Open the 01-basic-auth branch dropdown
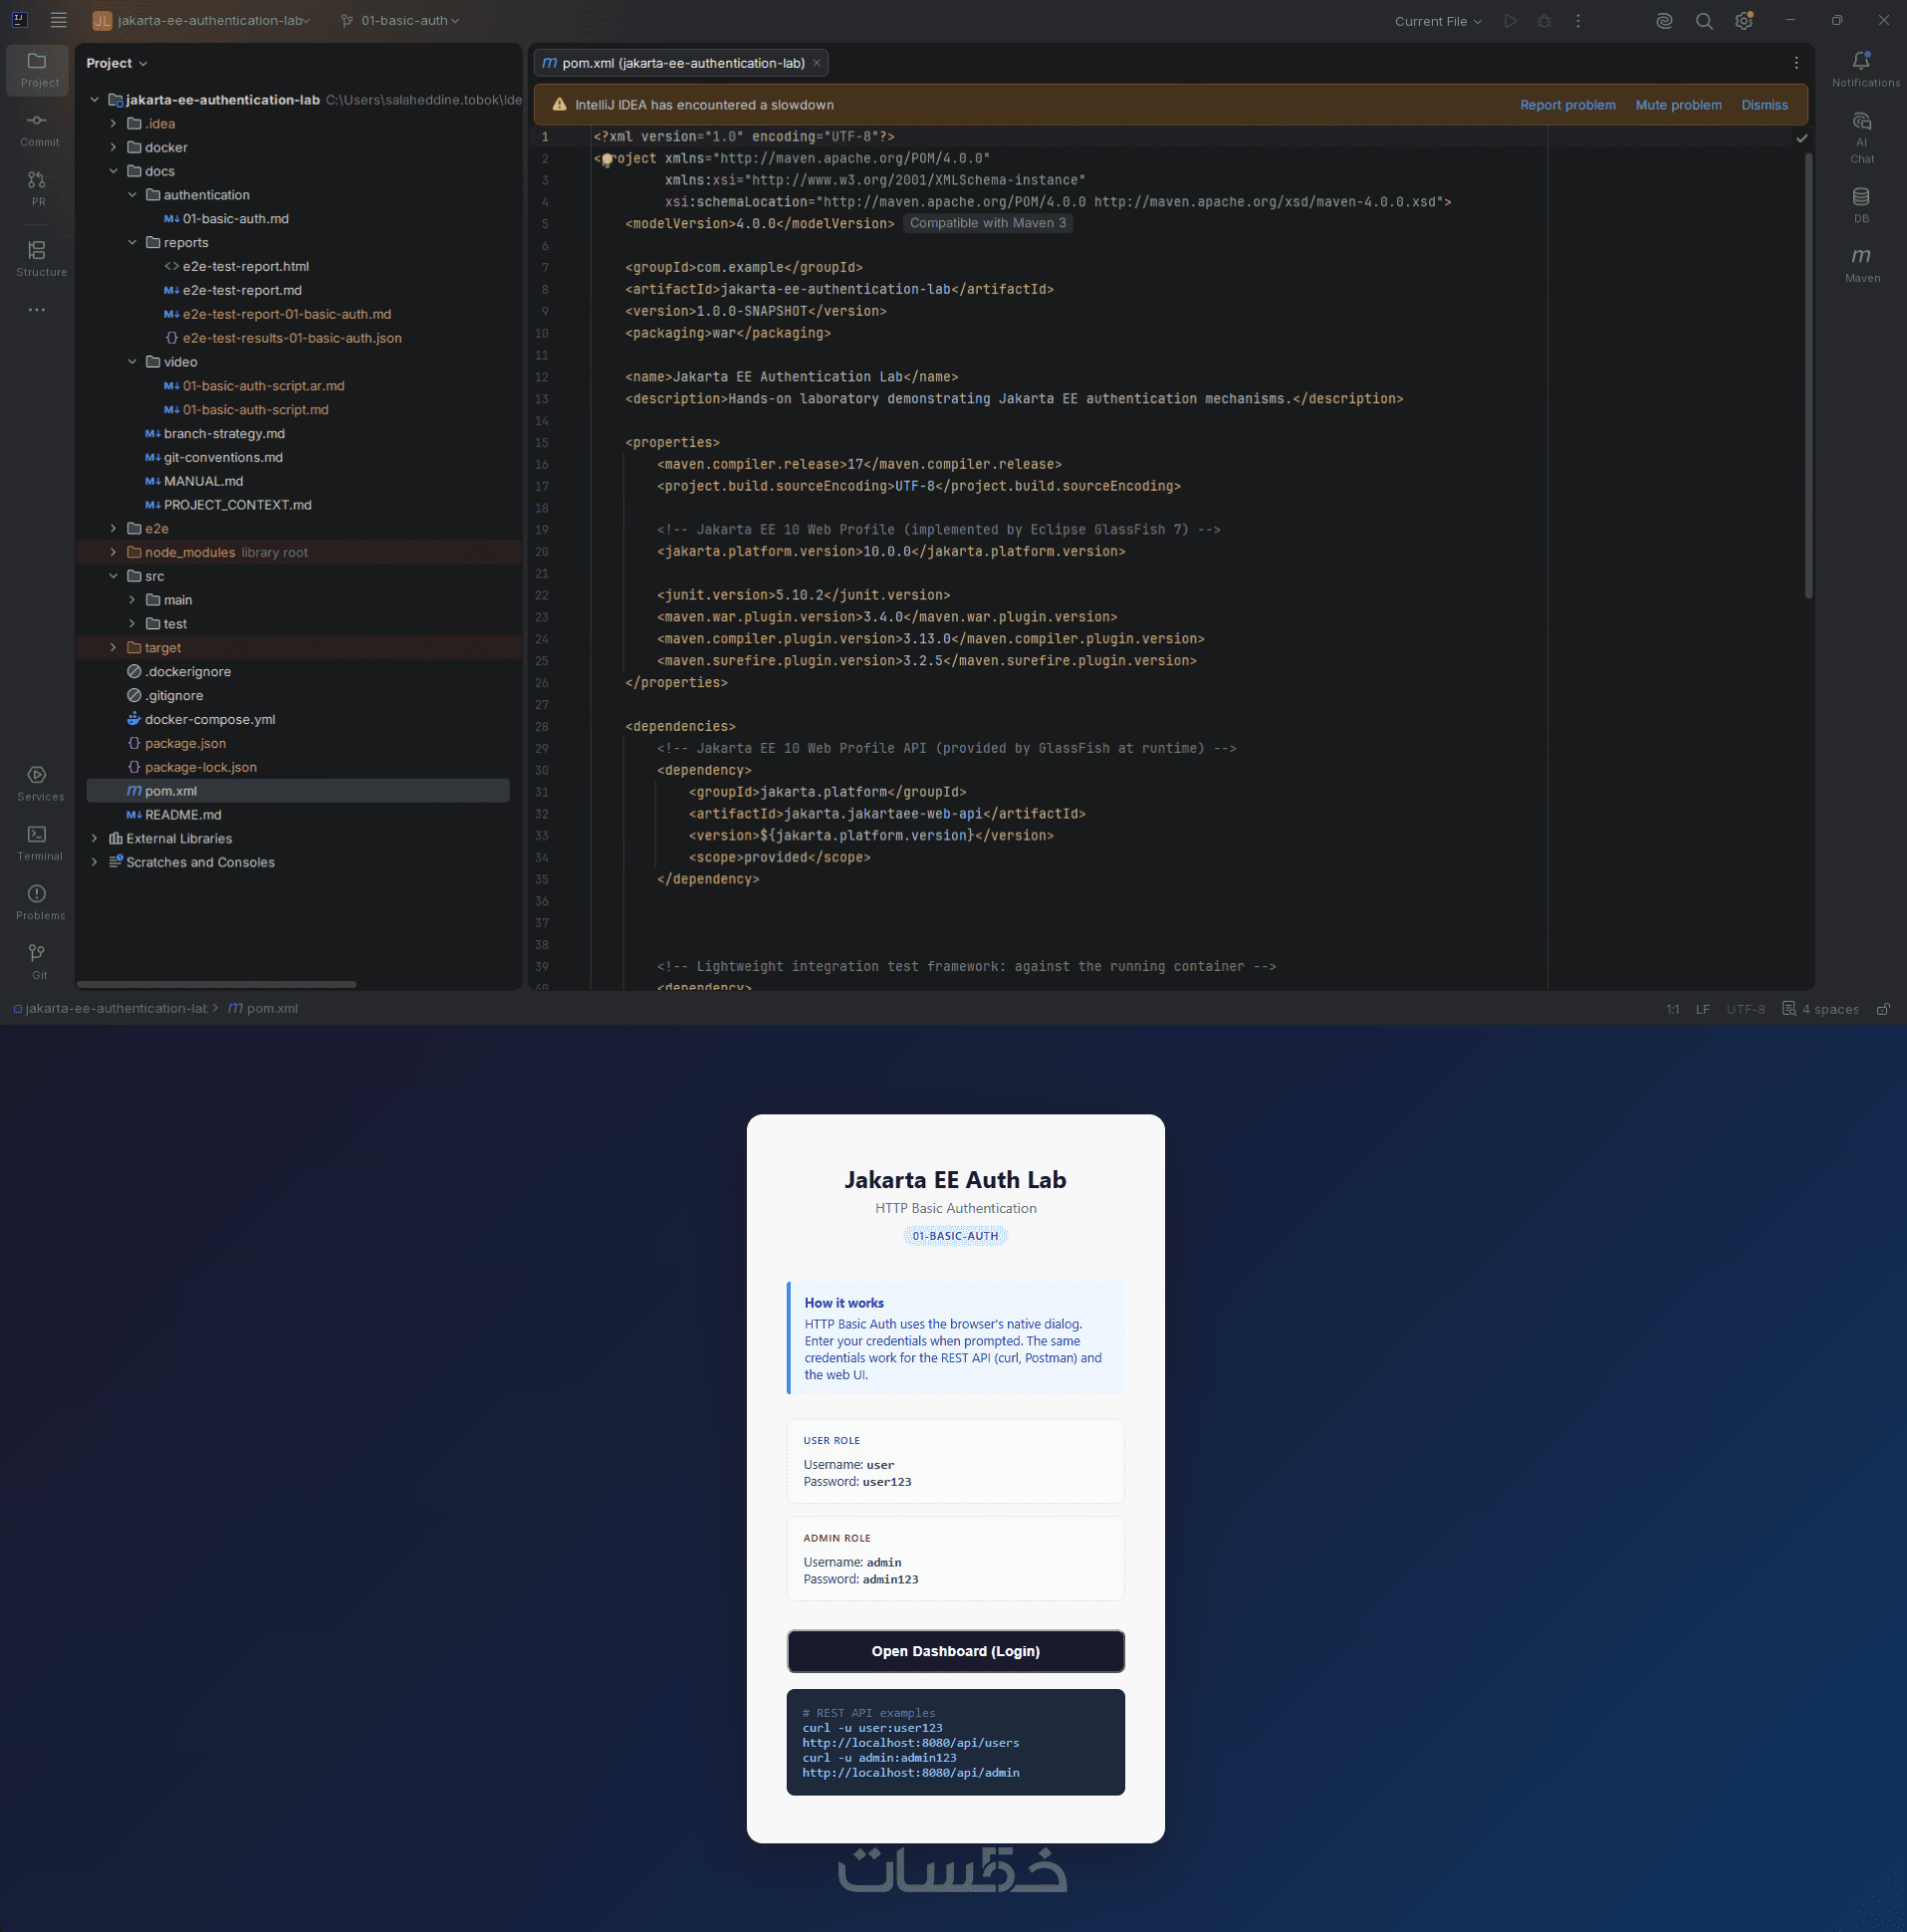Screen dimensions: 1907x1932 click(x=400, y=20)
